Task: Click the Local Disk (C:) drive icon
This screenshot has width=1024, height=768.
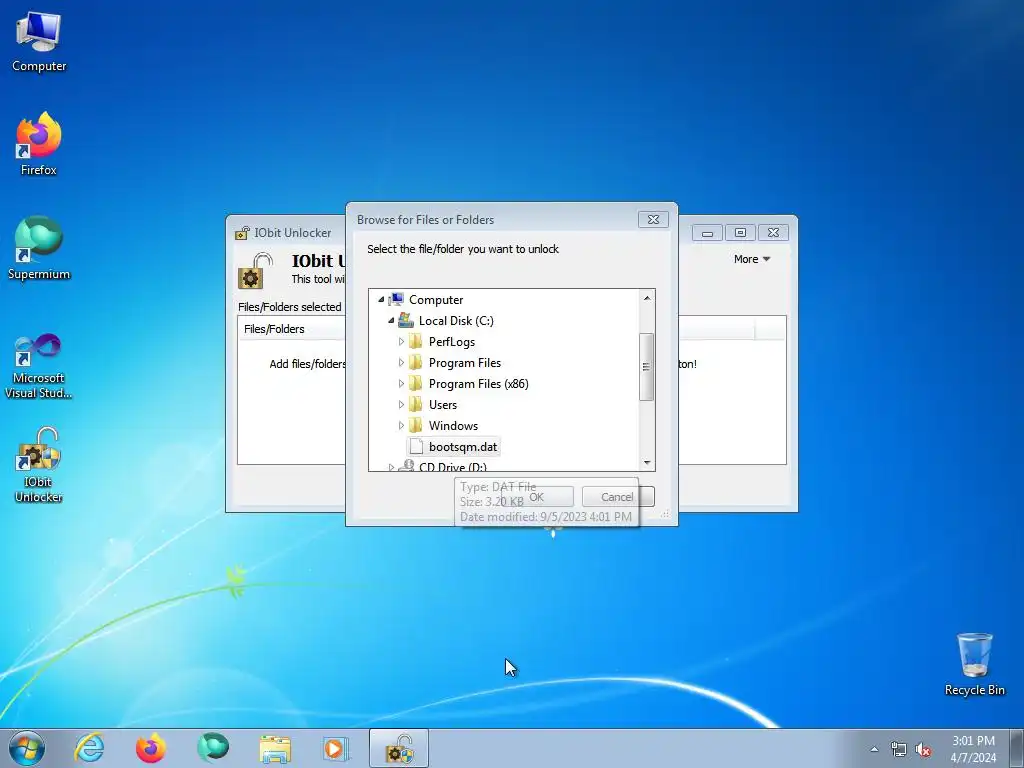Action: click(x=406, y=320)
